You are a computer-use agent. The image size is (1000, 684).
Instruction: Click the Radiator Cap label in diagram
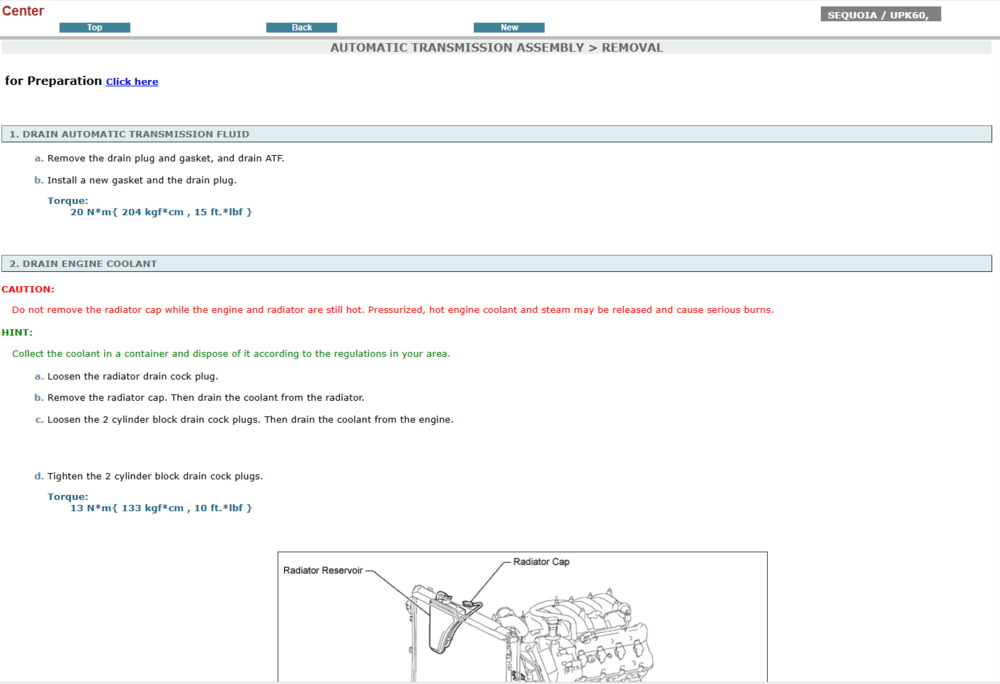click(541, 562)
